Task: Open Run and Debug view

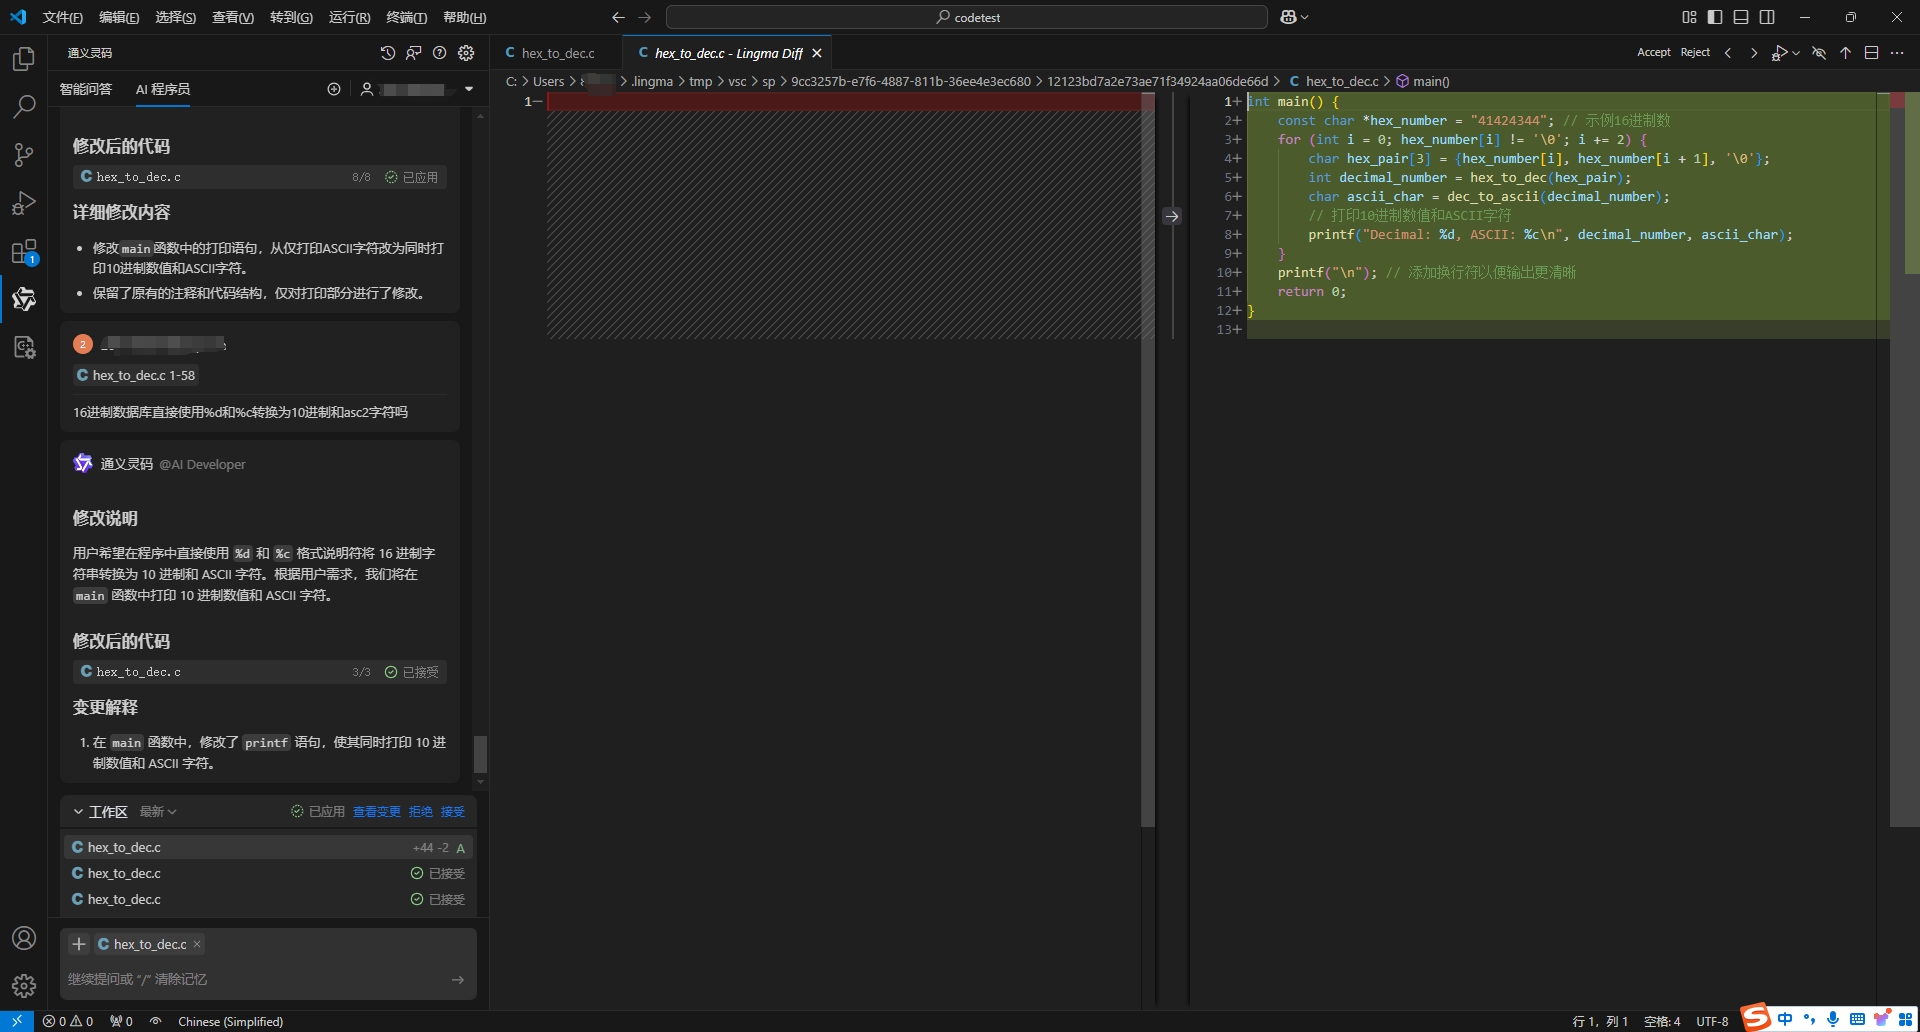Action: pyautogui.click(x=24, y=203)
